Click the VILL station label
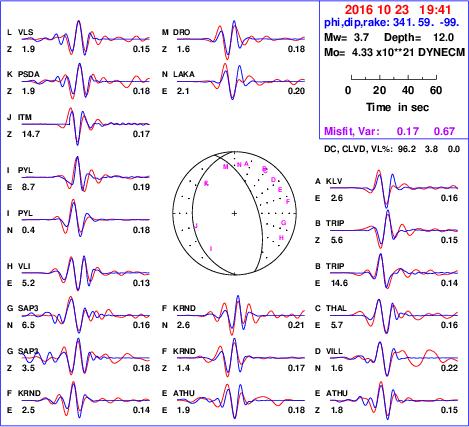The image size is (469, 427). pos(334,351)
